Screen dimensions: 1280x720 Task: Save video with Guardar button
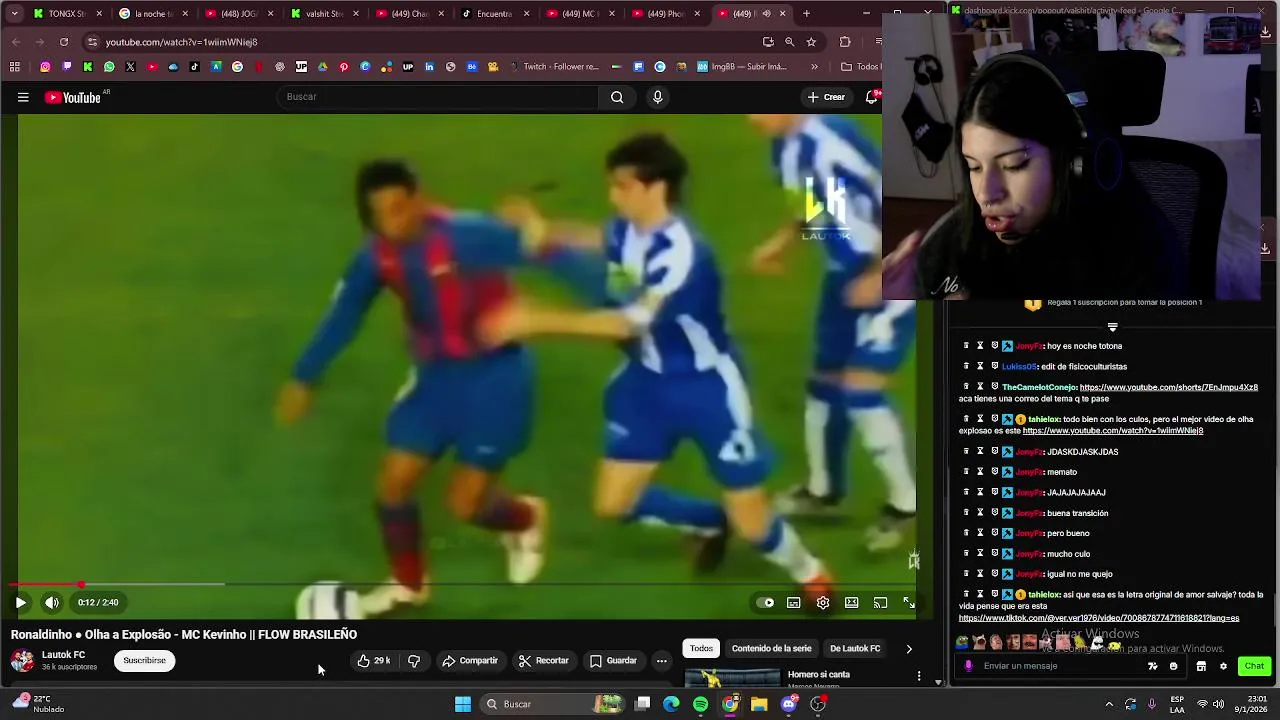(x=613, y=660)
